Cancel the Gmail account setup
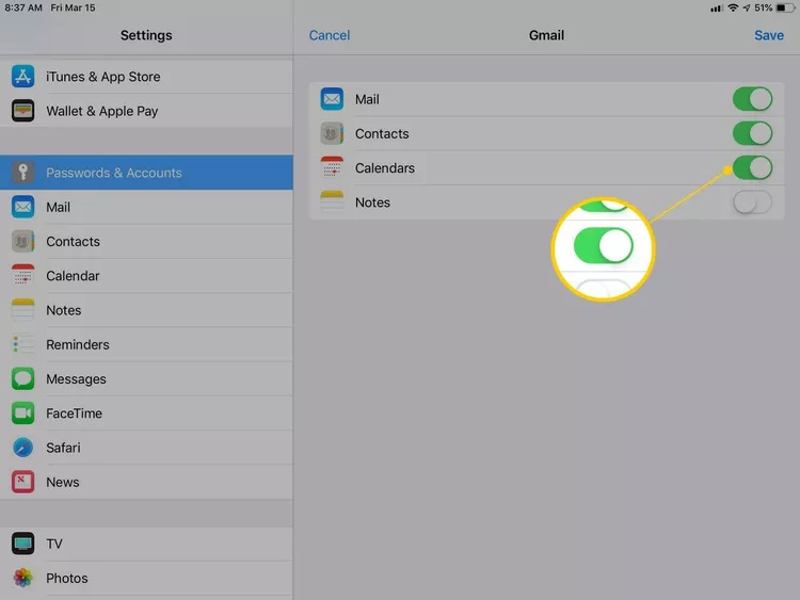Viewport: 800px width, 600px height. click(x=329, y=35)
